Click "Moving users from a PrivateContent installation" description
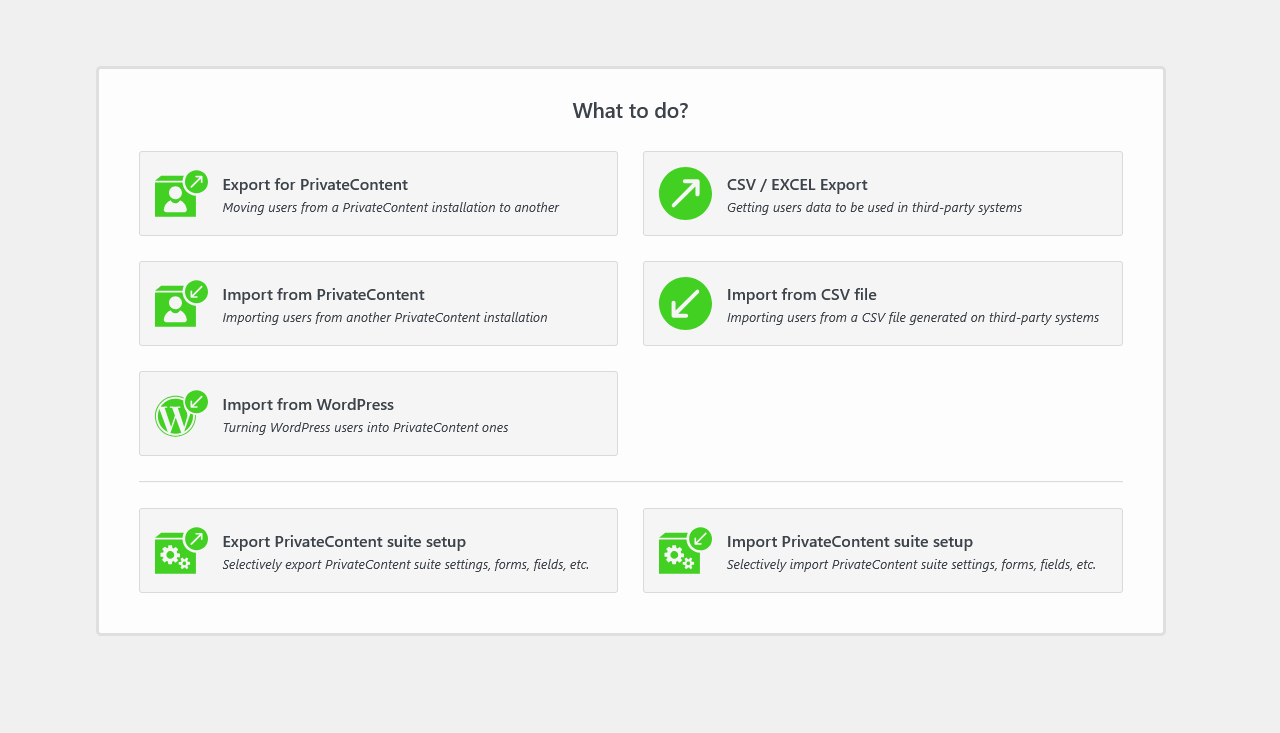Viewport: 1280px width, 733px height. (x=390, y=208)
